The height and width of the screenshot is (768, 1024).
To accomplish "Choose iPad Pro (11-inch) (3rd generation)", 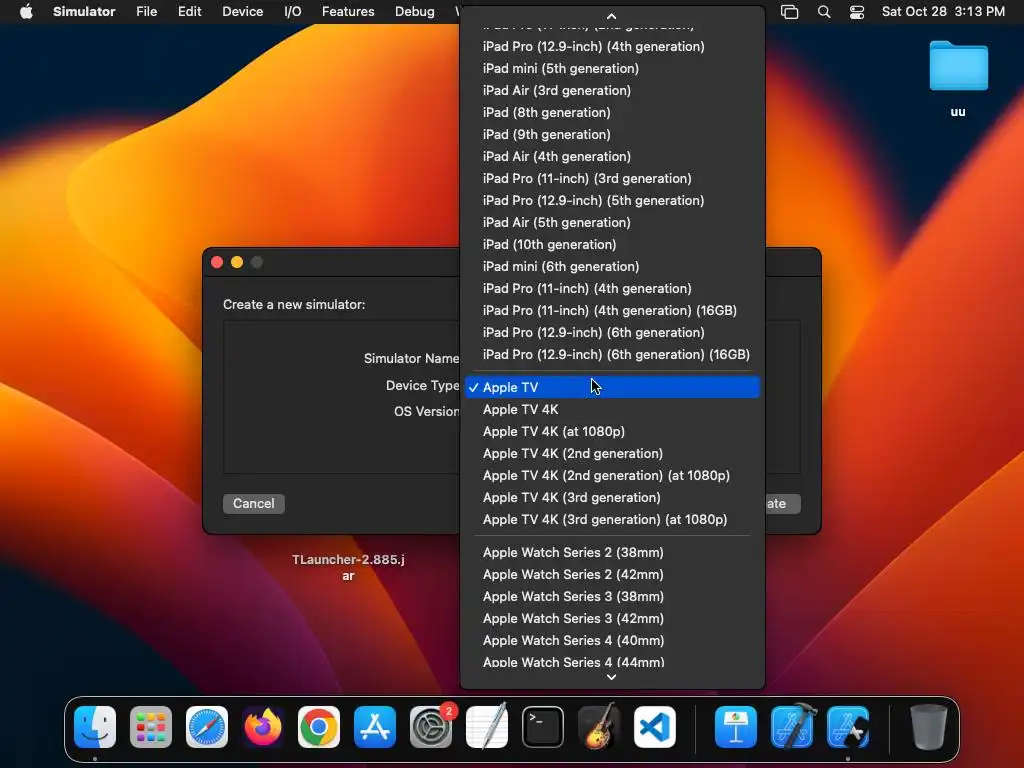I will 612,178.
